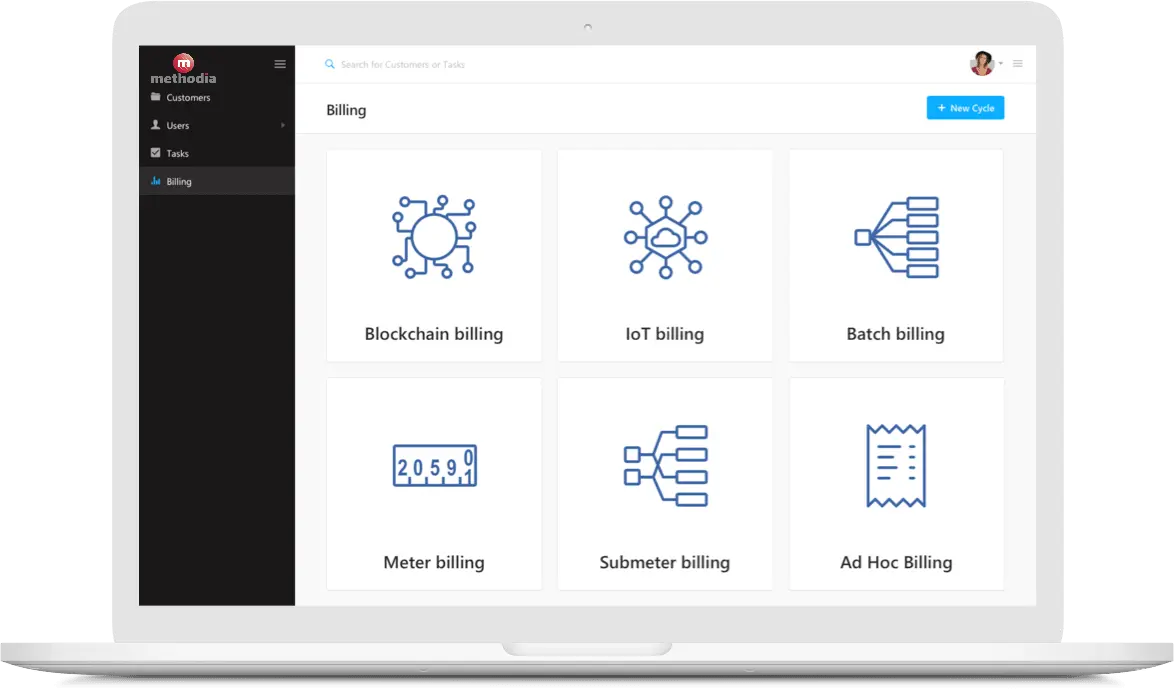Screen dimensions: 1174x690
Task: Click the Users person icon
Action: point(156,124)
